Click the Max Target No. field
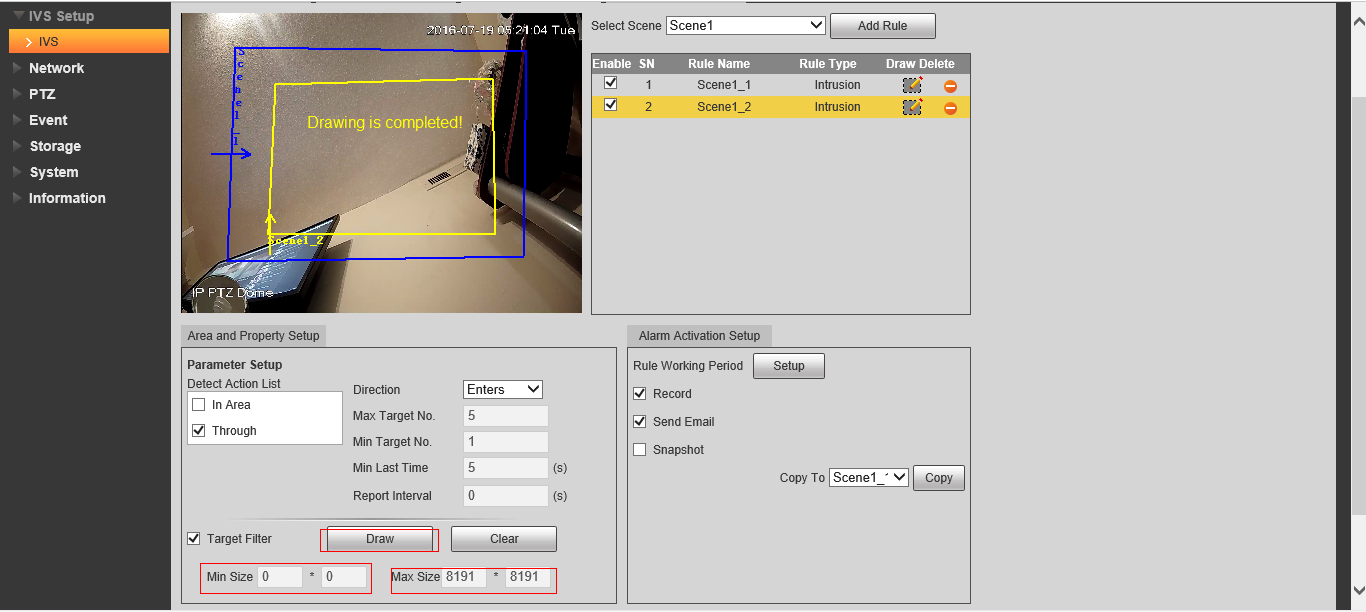This screenshot has height=612, width=1366. [506, 416]
